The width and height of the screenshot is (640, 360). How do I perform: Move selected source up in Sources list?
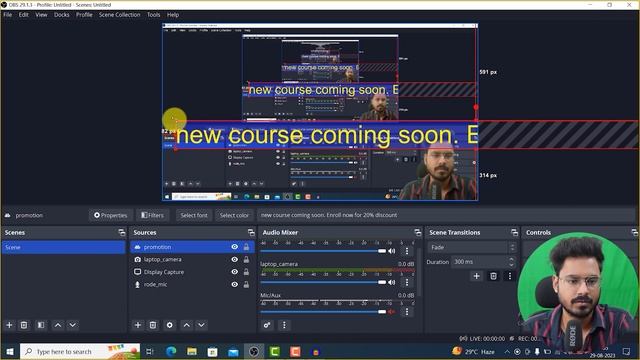pyautogui.click(x=187, y=325)
